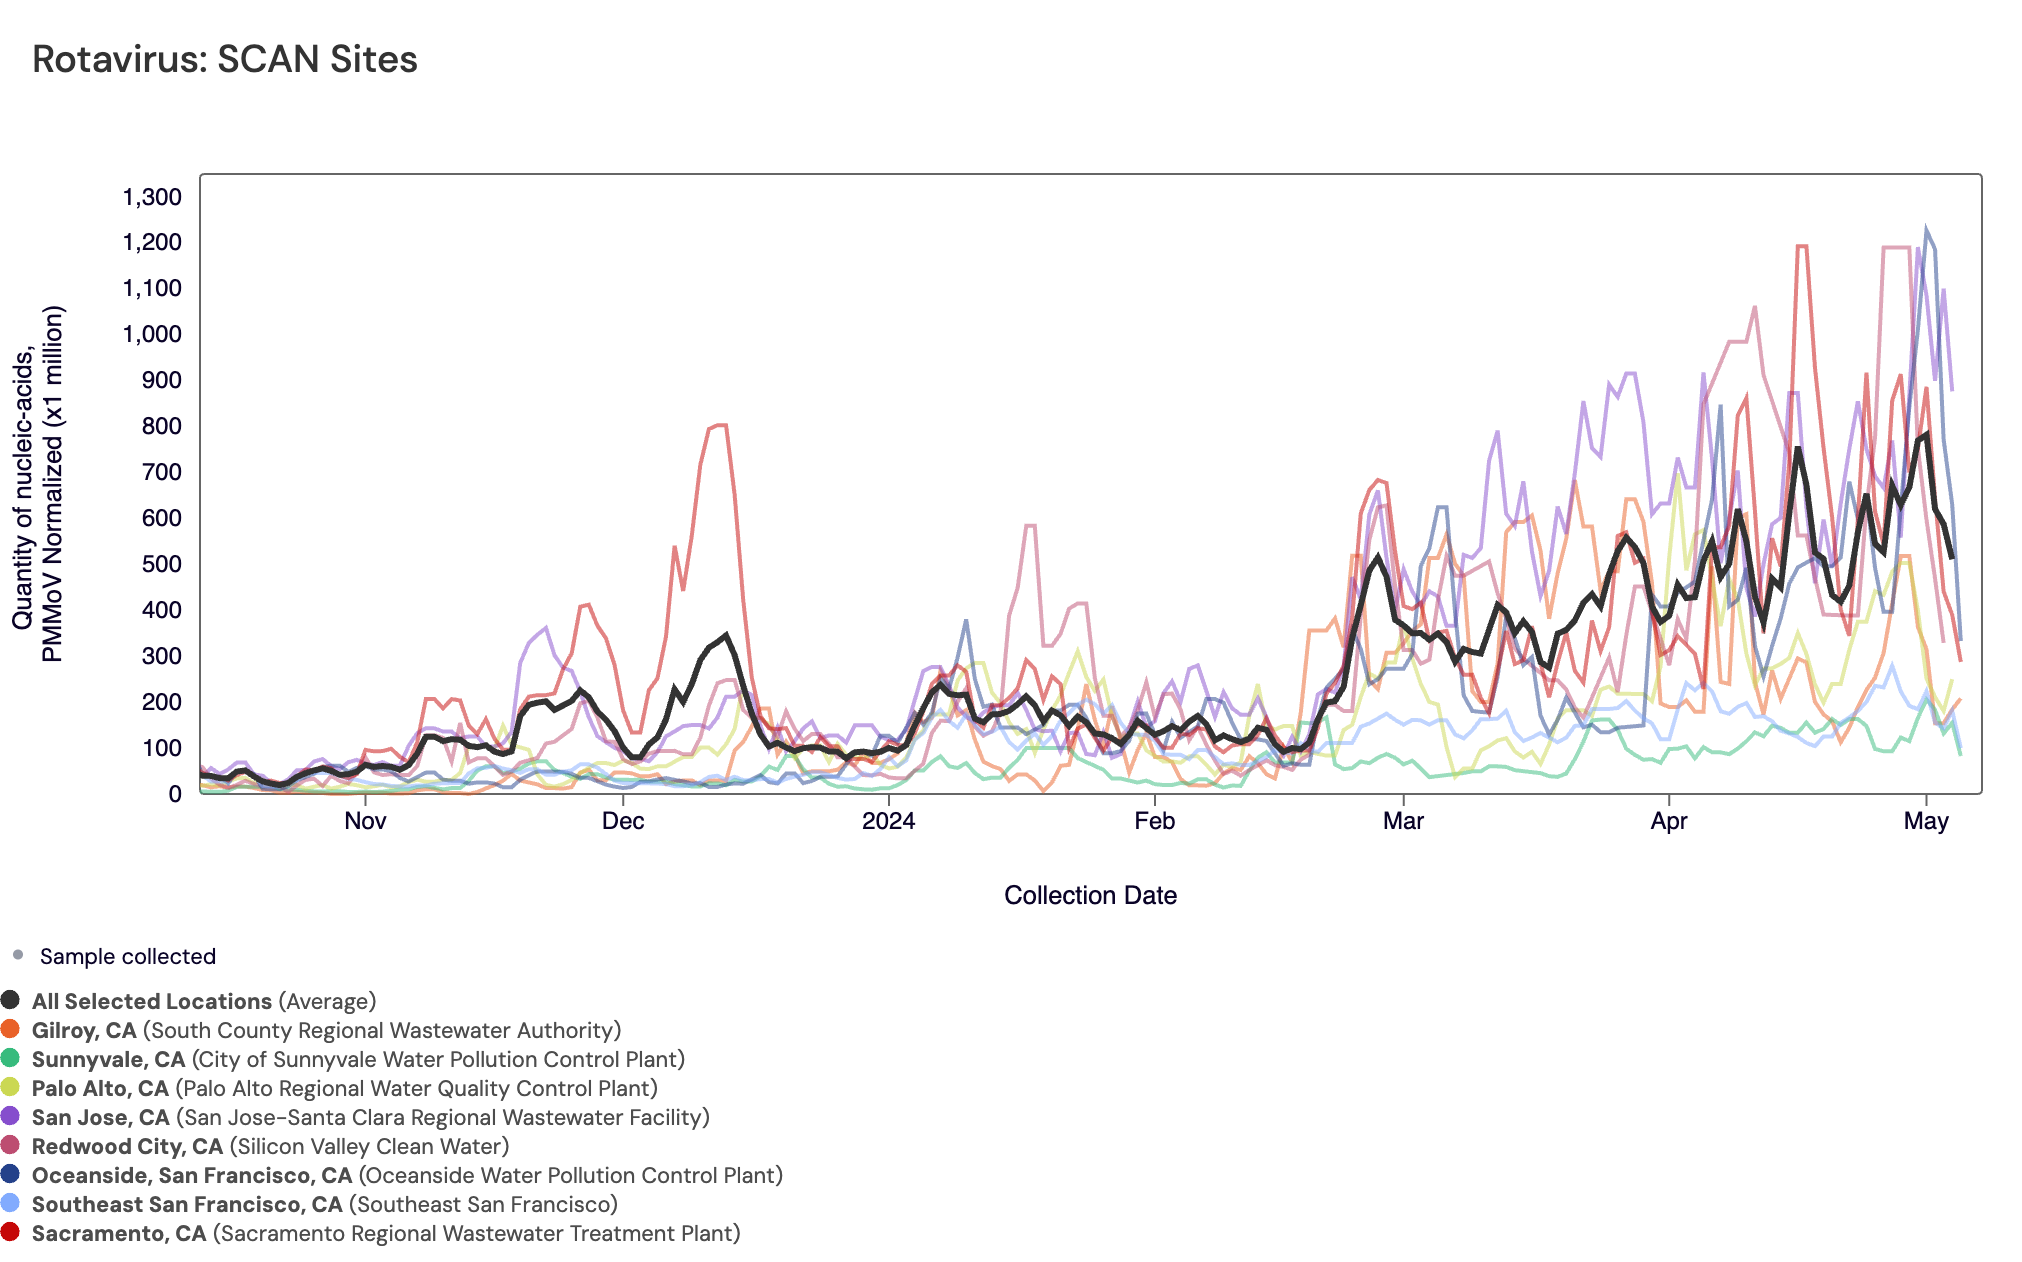Click the red Sacramento legend dot
2022x1262 pixels.
point(10,1232)
